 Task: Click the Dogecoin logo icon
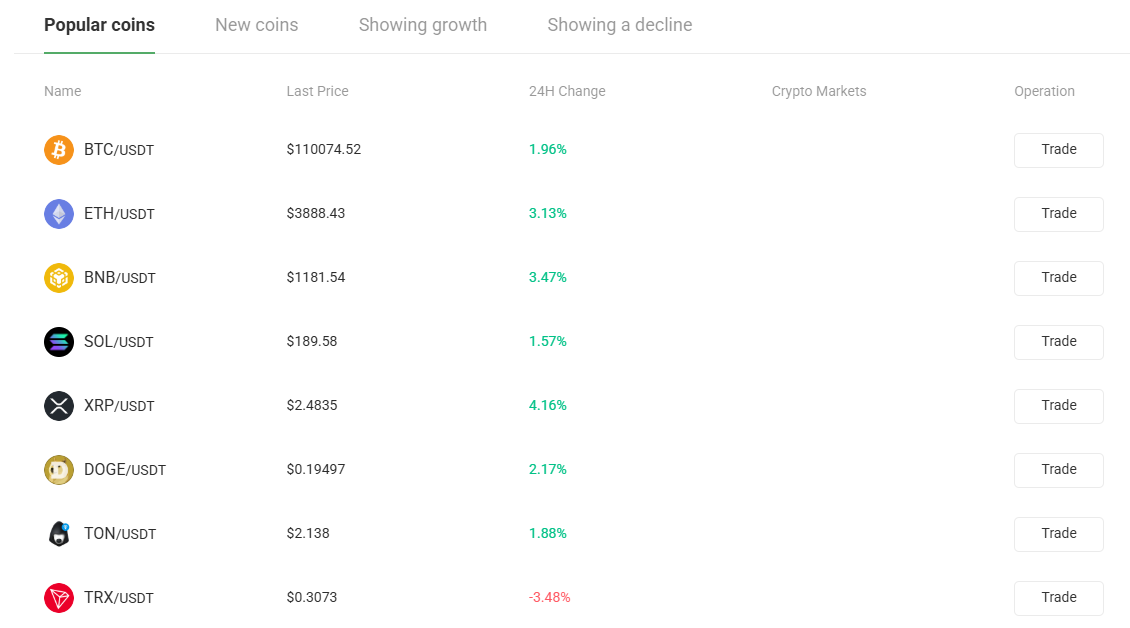pos(59,470)
